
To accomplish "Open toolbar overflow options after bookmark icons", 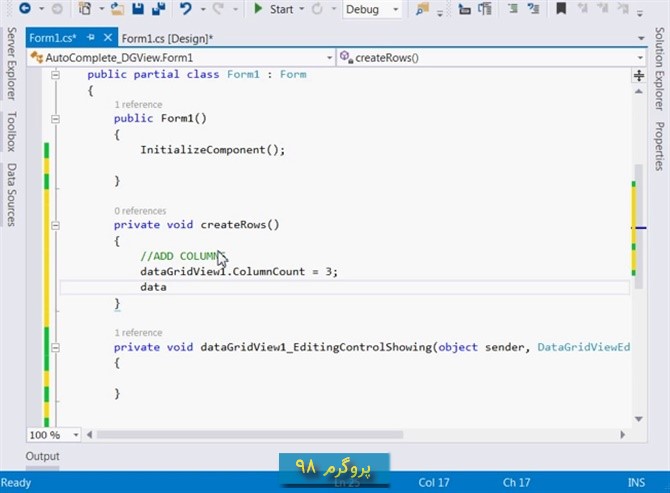I will (640, 13).
